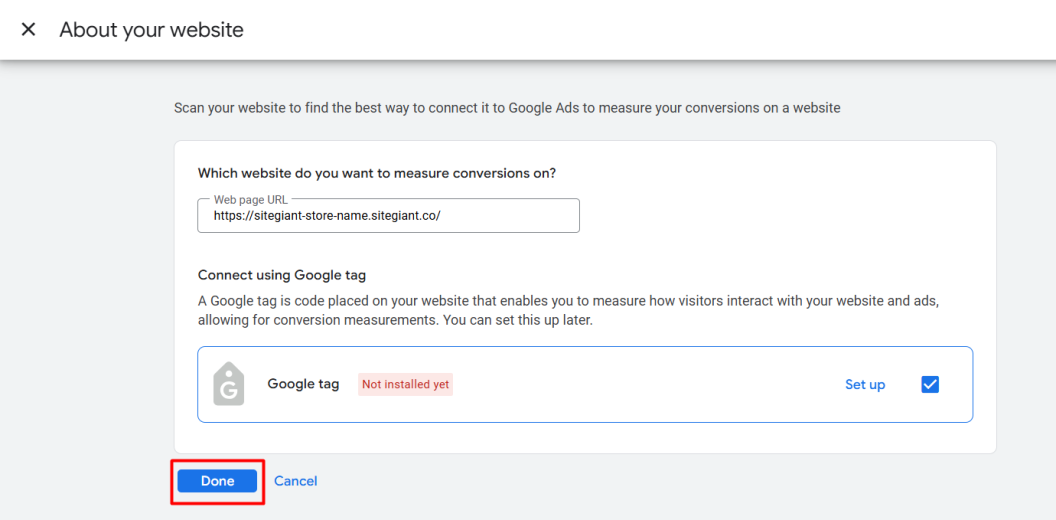Click the small 'Web page URL' floating label
Image resolution: width=1056 pixels, height=520 pixels.
pos(250,200)
